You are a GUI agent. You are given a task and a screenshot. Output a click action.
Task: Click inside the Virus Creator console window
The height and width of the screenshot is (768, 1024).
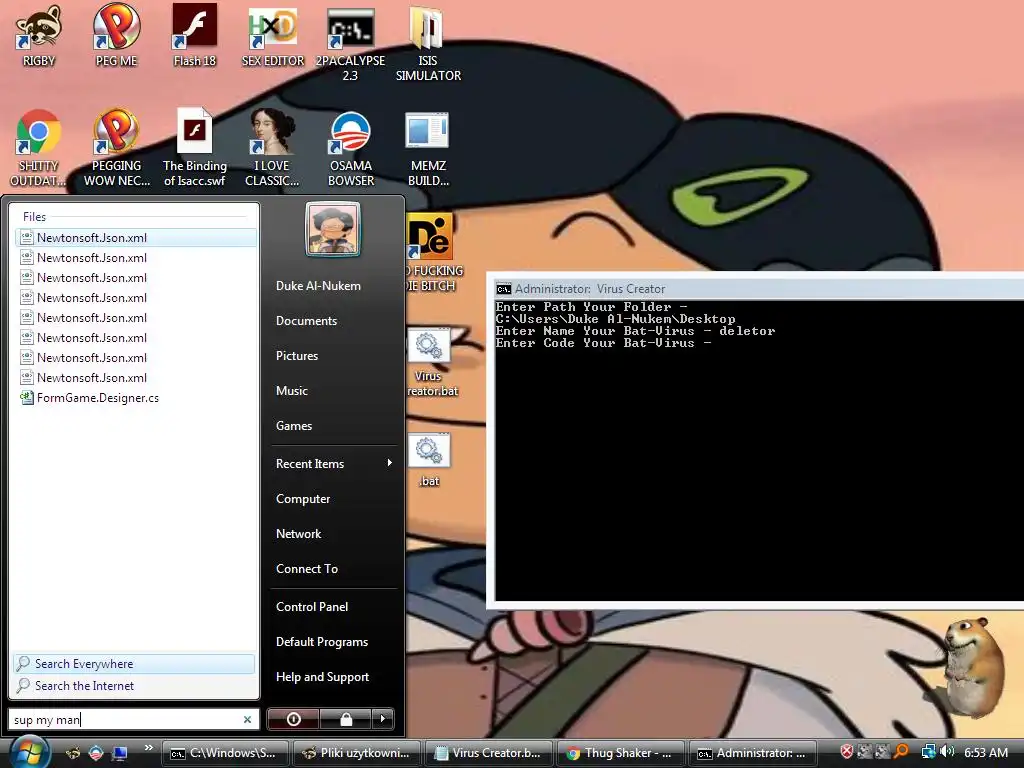click(x=759, y=449)
